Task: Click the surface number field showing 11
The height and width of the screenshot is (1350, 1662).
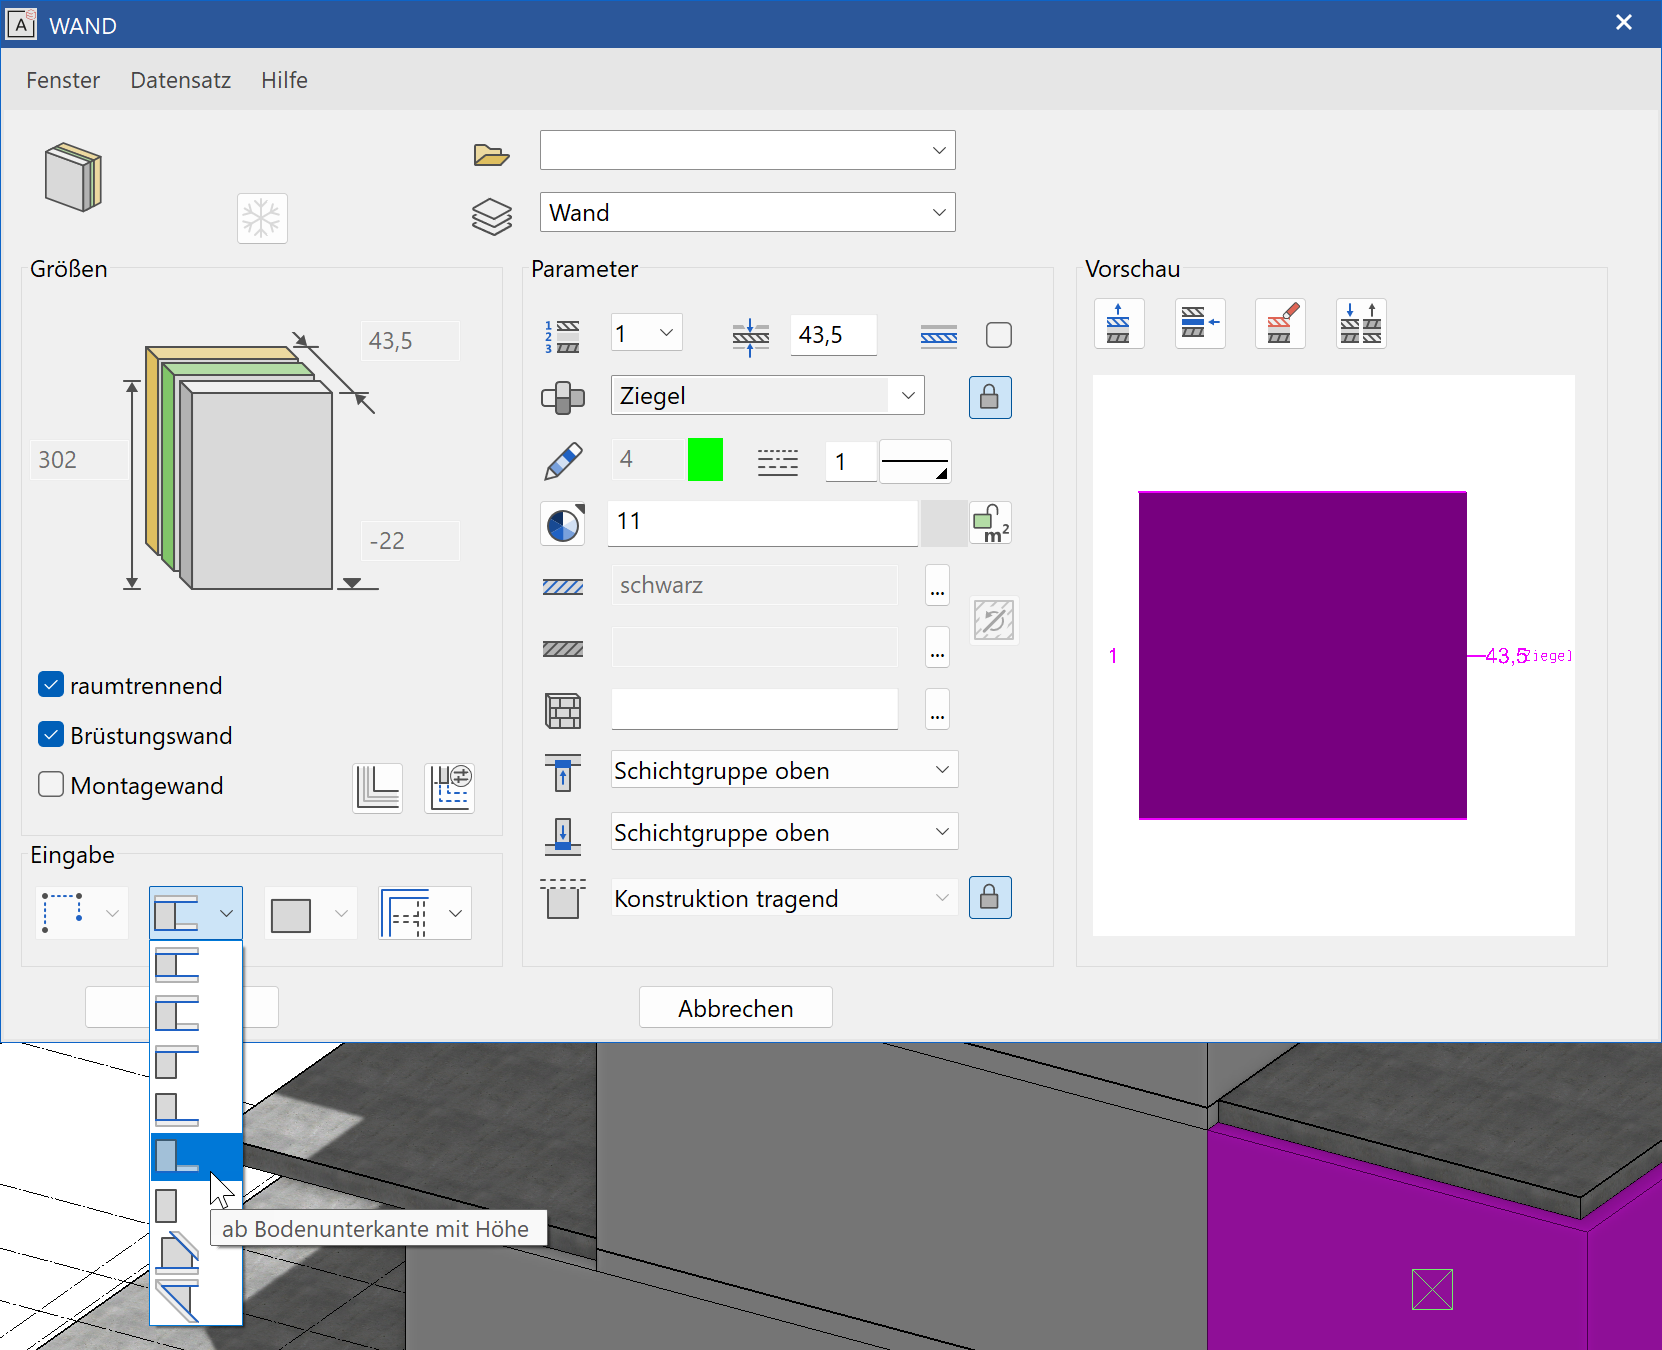Action: point(763,523)
